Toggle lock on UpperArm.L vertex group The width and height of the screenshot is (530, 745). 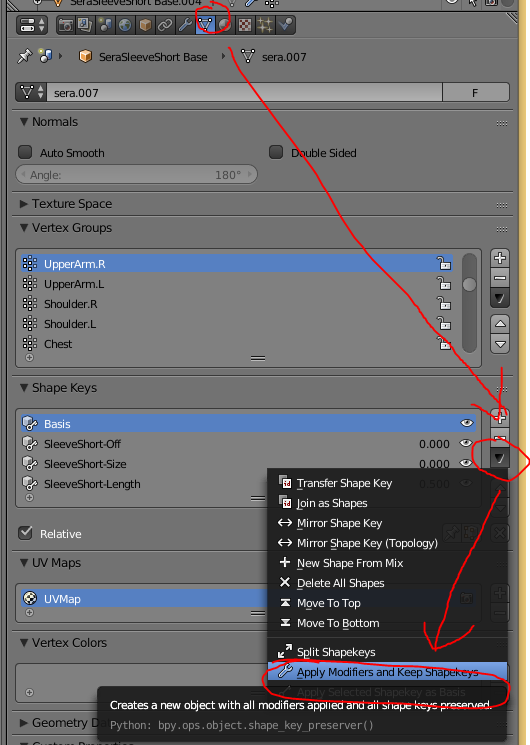pos(444,284)
